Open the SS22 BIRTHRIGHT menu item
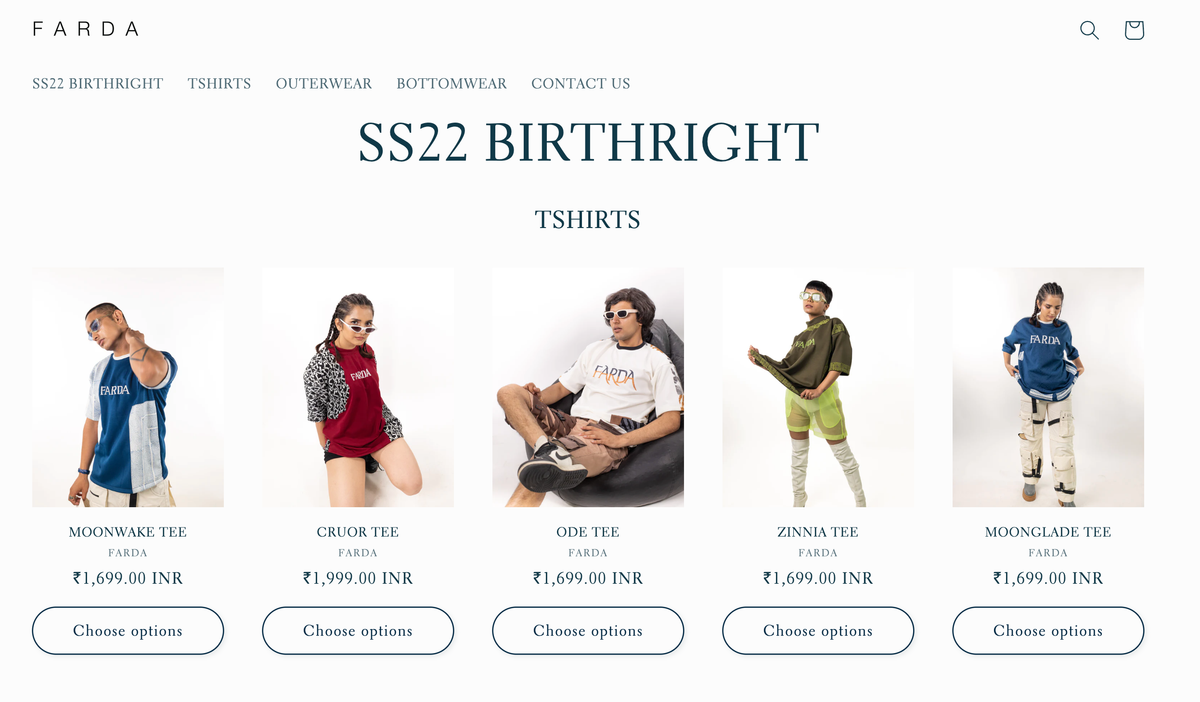The height and width of the screenshot is (702, 1200). pyautogui.click(x=97, y=84)
